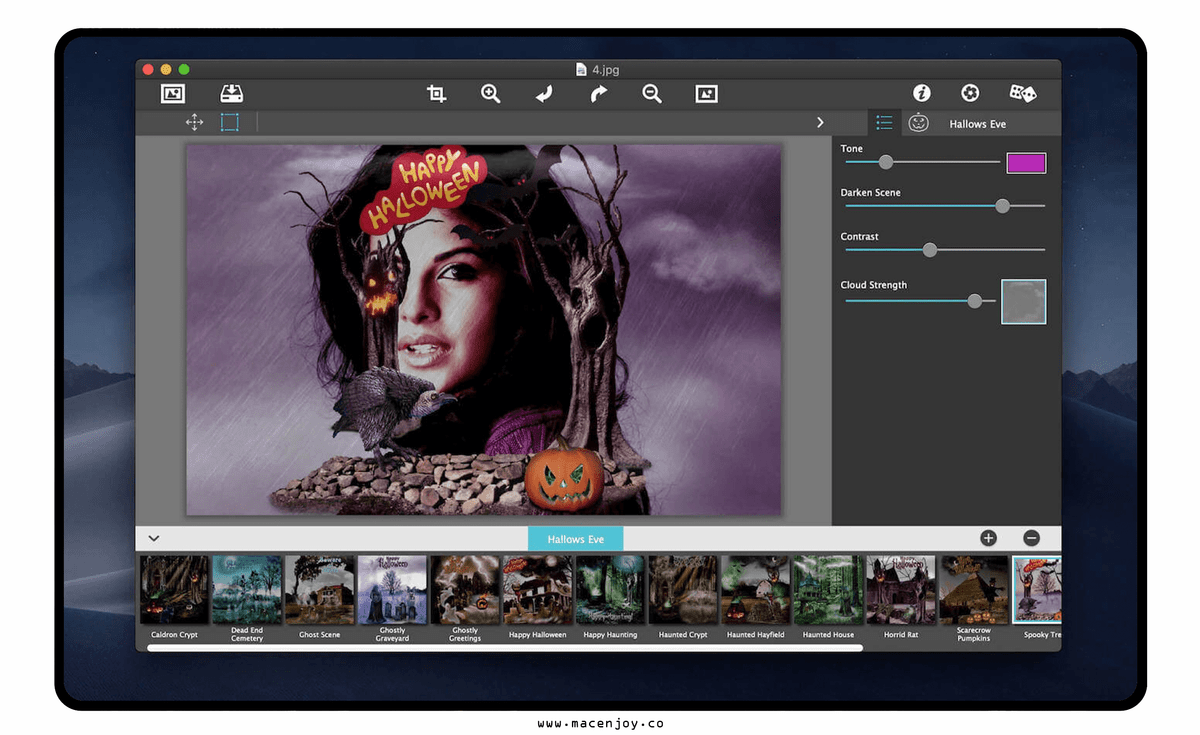Zoom in with the plus magnifier
1200x735 pixels.
490,93
